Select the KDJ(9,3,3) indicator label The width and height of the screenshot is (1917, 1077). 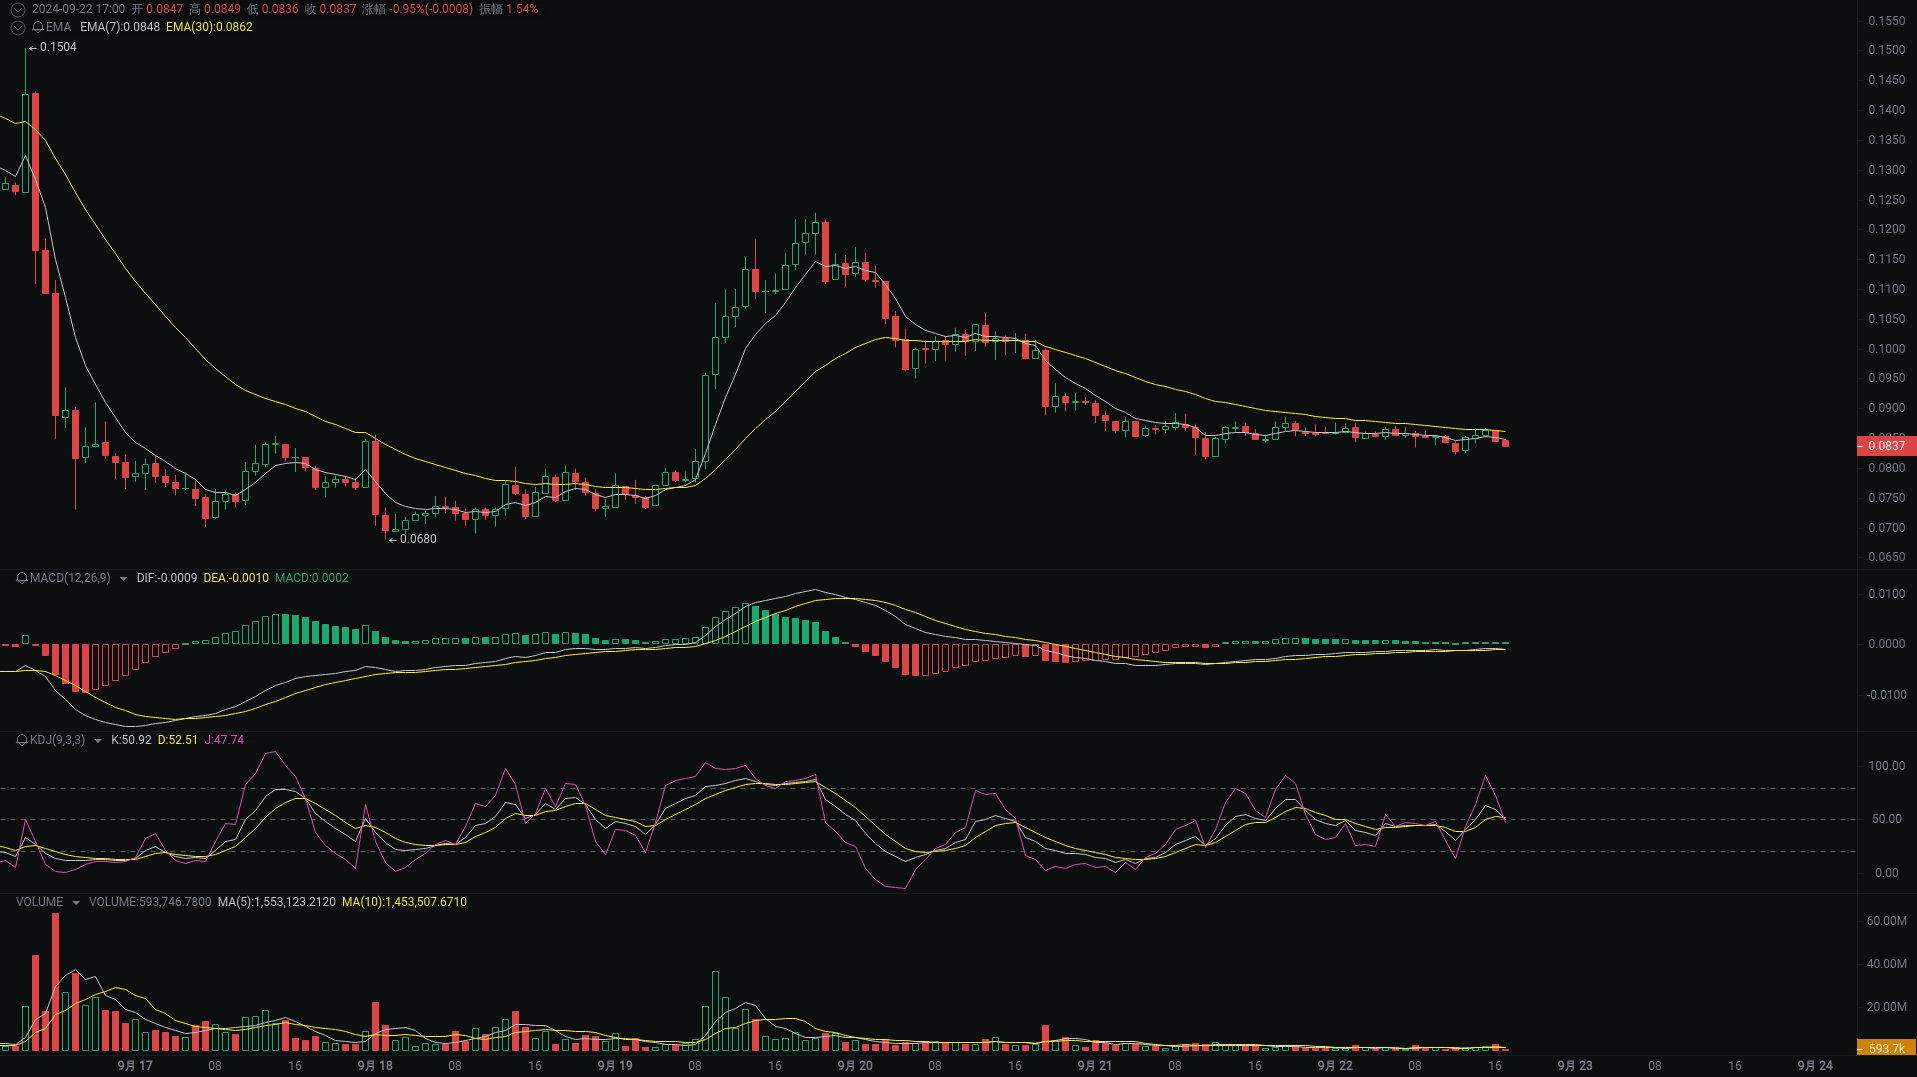[57, 740]
